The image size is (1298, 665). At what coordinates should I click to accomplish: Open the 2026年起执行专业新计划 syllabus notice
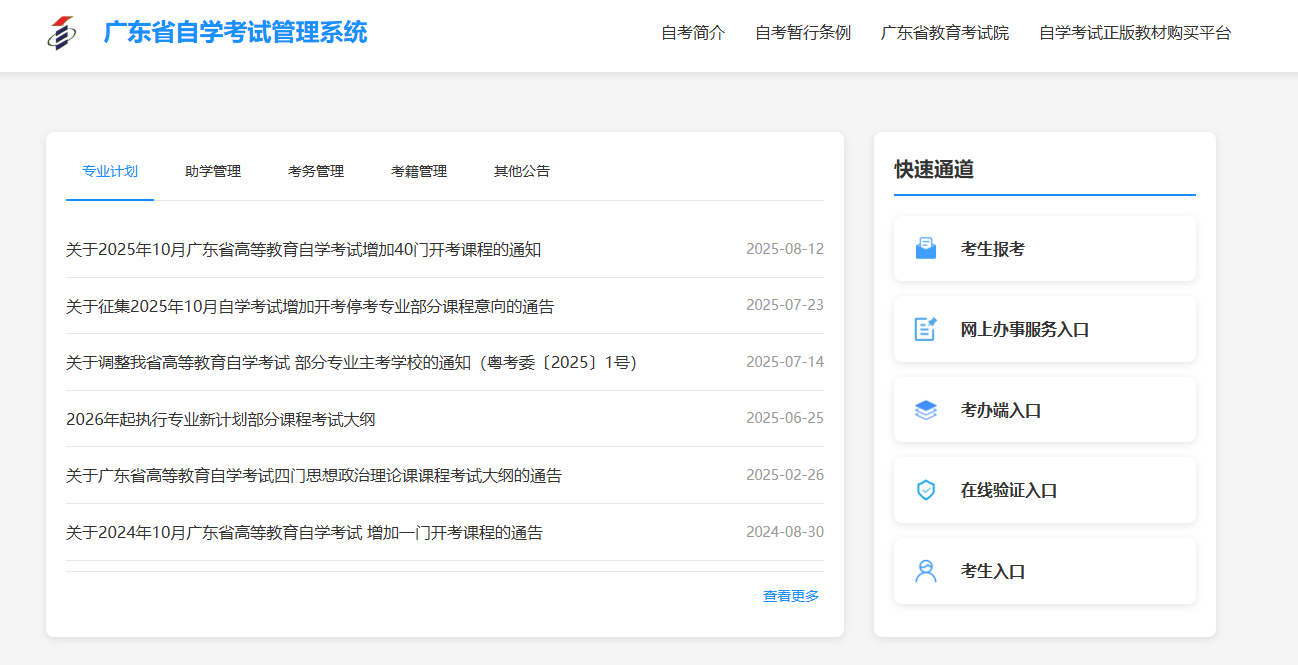point(221,419)
